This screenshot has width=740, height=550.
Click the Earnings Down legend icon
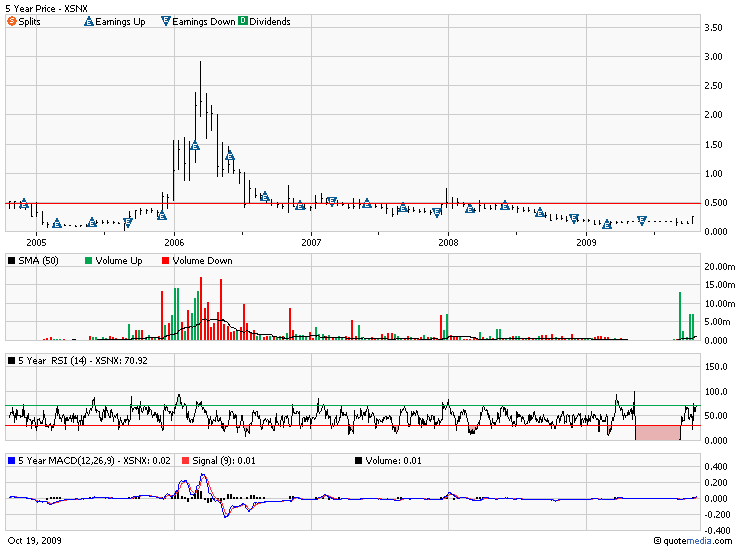[x=165, y=21]
